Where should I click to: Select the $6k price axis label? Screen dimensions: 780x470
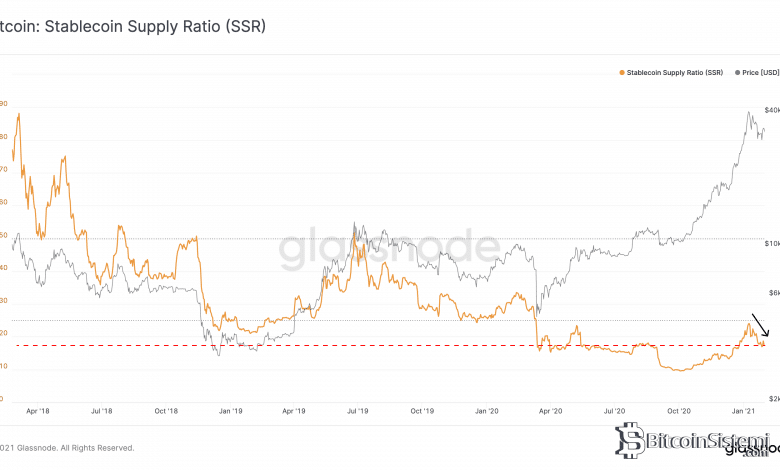coord(772,293)
